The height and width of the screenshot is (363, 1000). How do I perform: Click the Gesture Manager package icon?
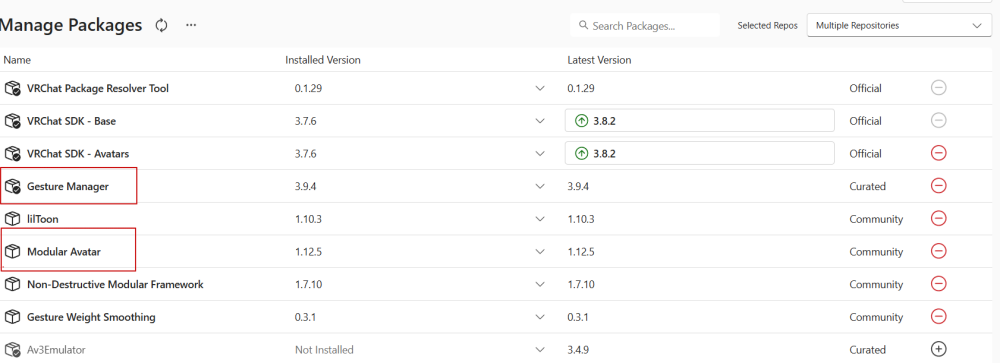12,186
